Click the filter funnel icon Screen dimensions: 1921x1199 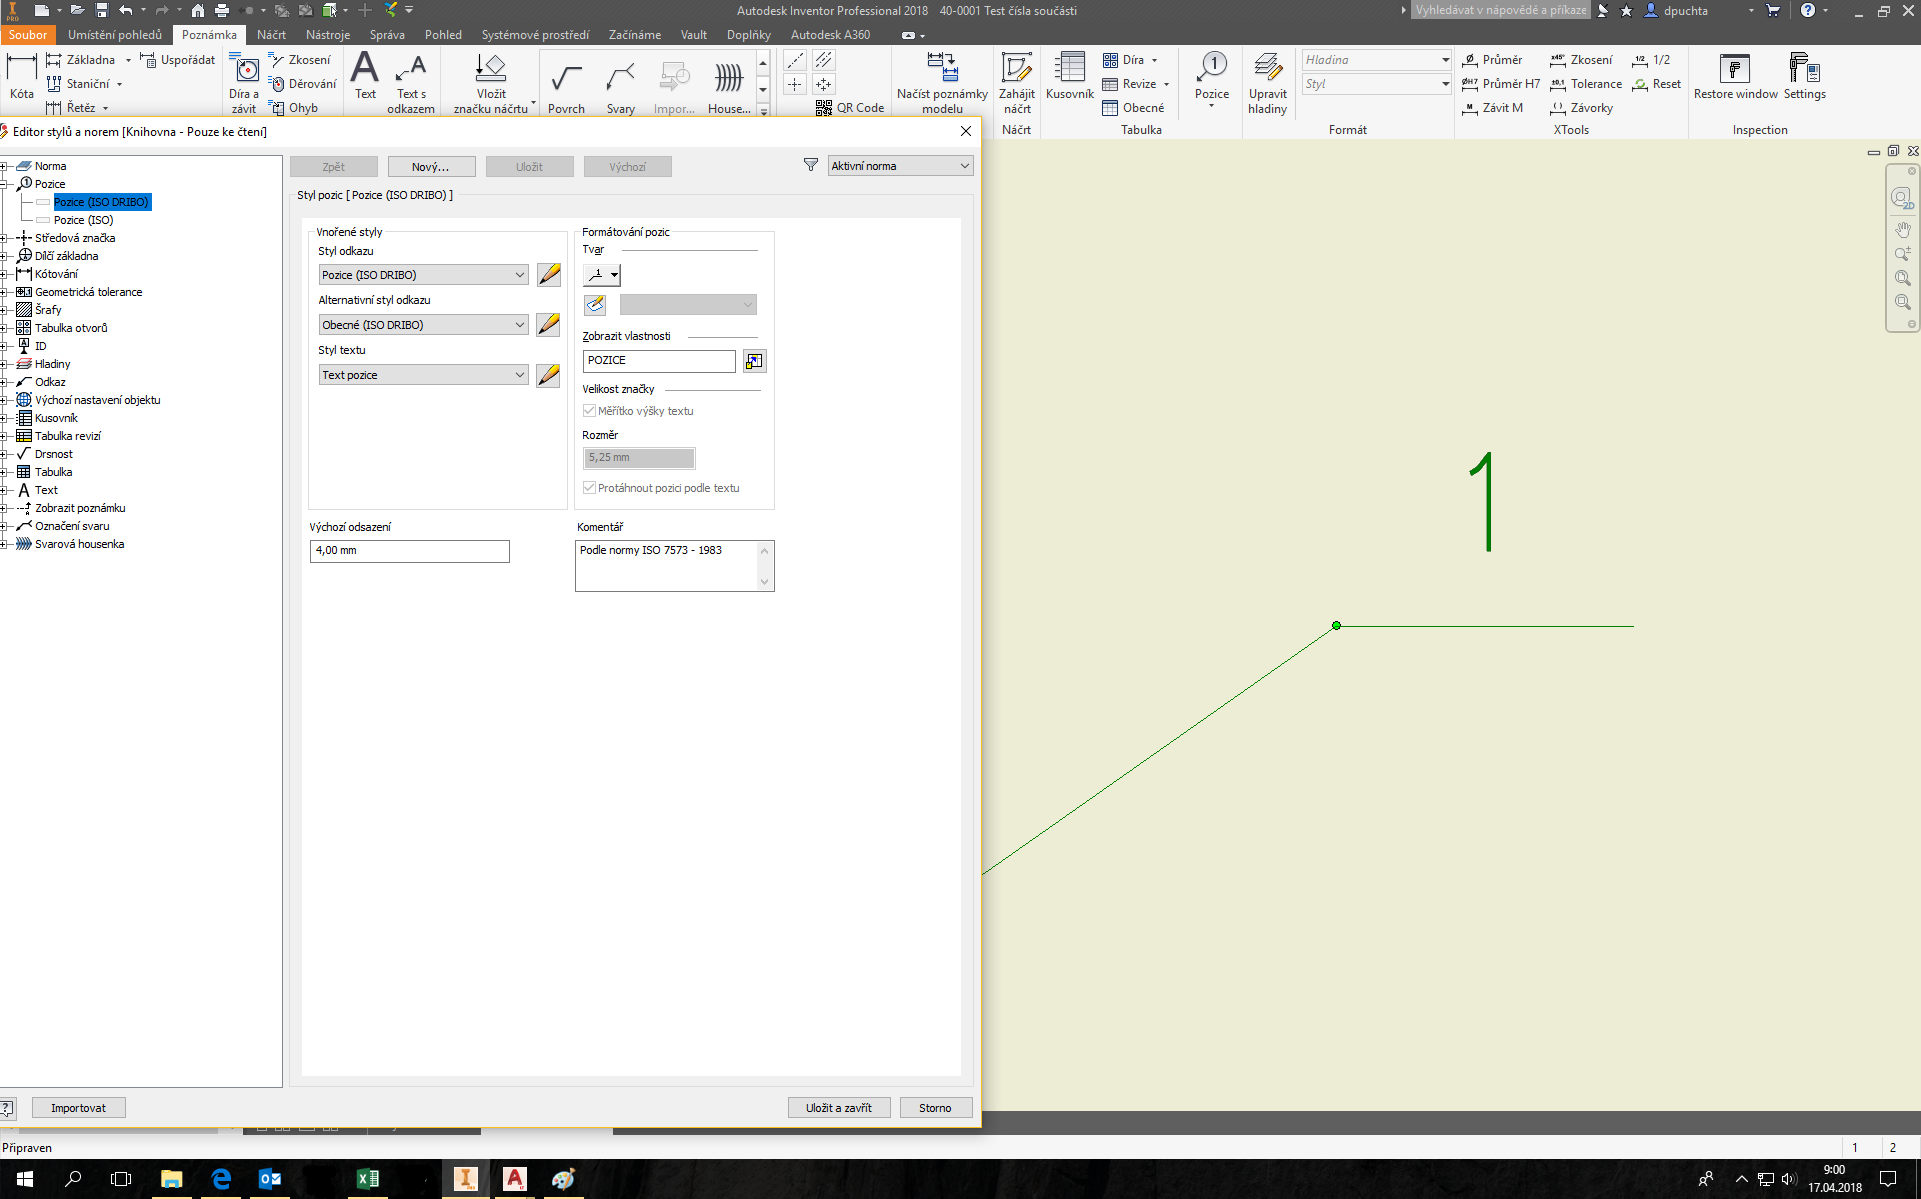[x=811, y=166]
